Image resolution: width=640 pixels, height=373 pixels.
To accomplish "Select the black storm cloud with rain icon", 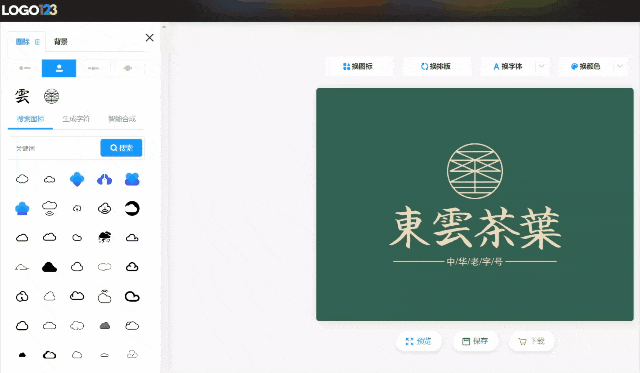I will (104, 237).
